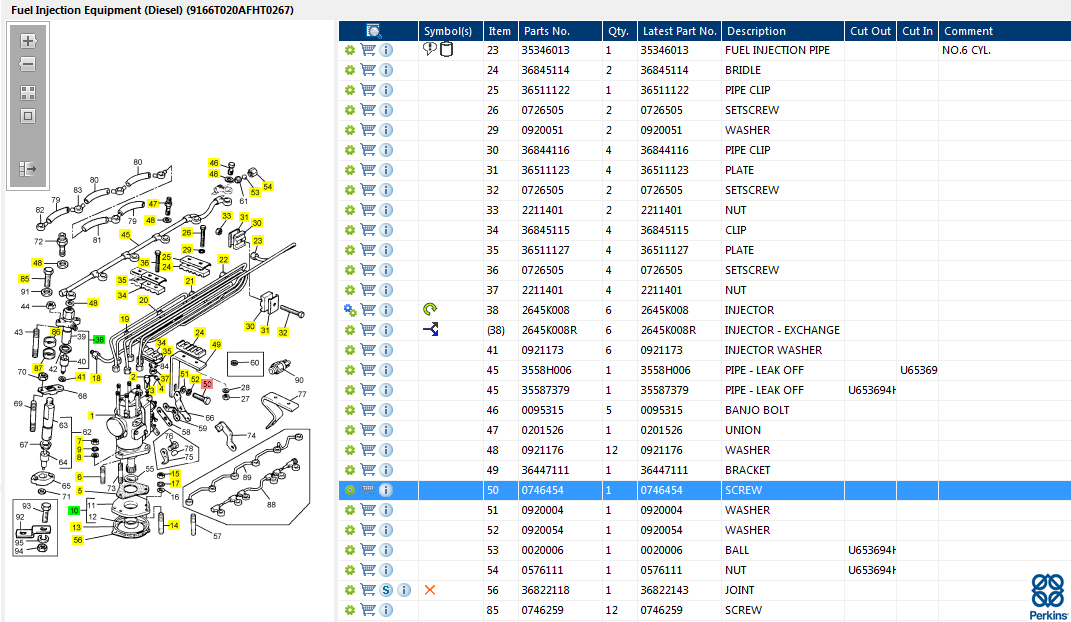Click quantity 12 on item 85 row
Viewport: 1071px width, 622px height.
pos(611,610)
